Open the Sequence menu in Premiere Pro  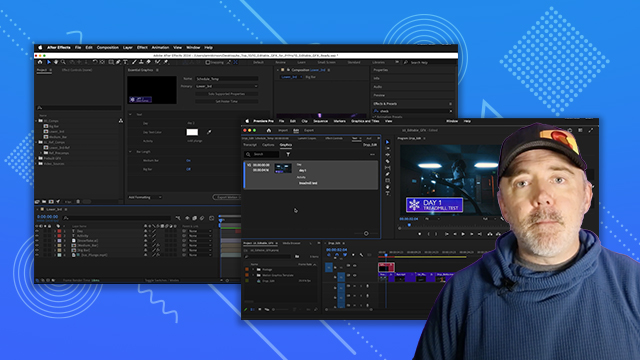320,121
